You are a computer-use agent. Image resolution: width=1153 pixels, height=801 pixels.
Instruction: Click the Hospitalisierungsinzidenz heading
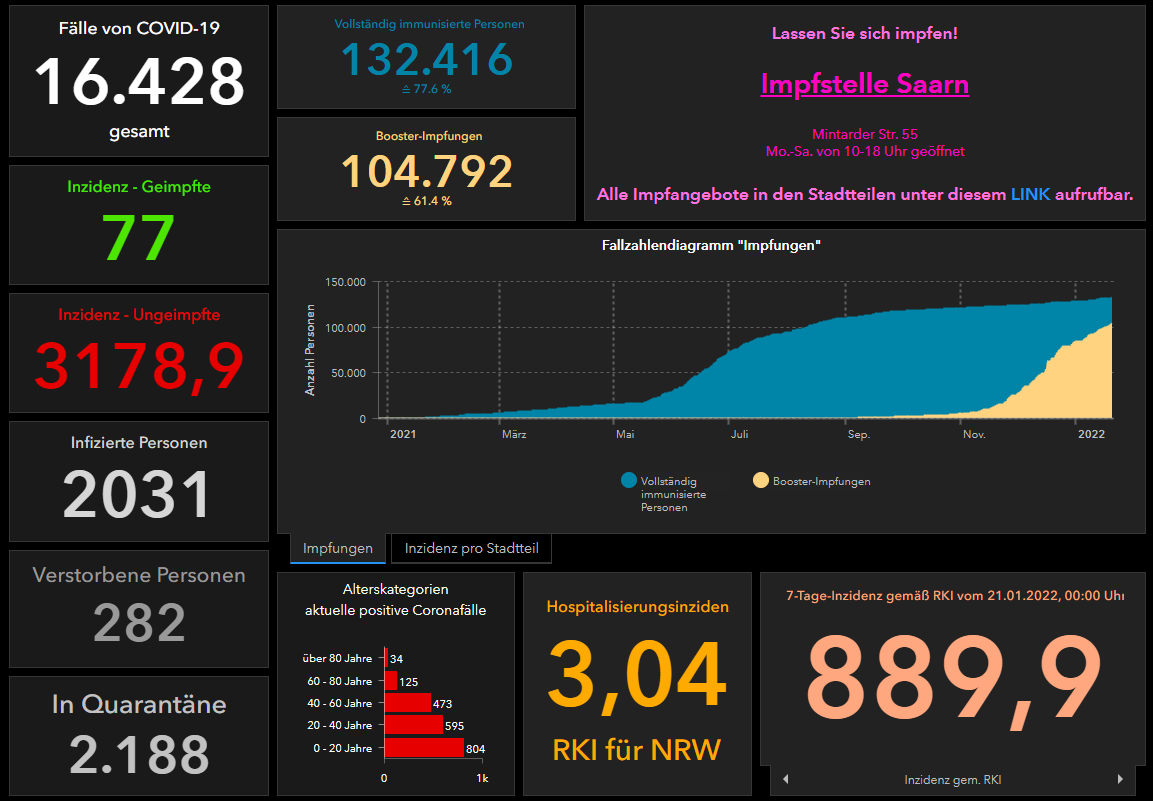[638, 607]
